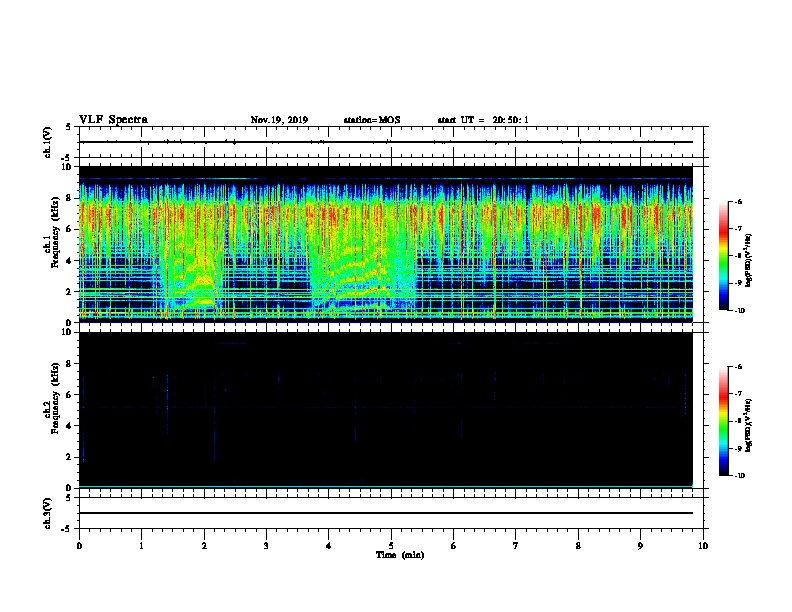Click the ch.2 spectrogram color scale bar
The width and height of the screenshot is (792, 612).
723,421
